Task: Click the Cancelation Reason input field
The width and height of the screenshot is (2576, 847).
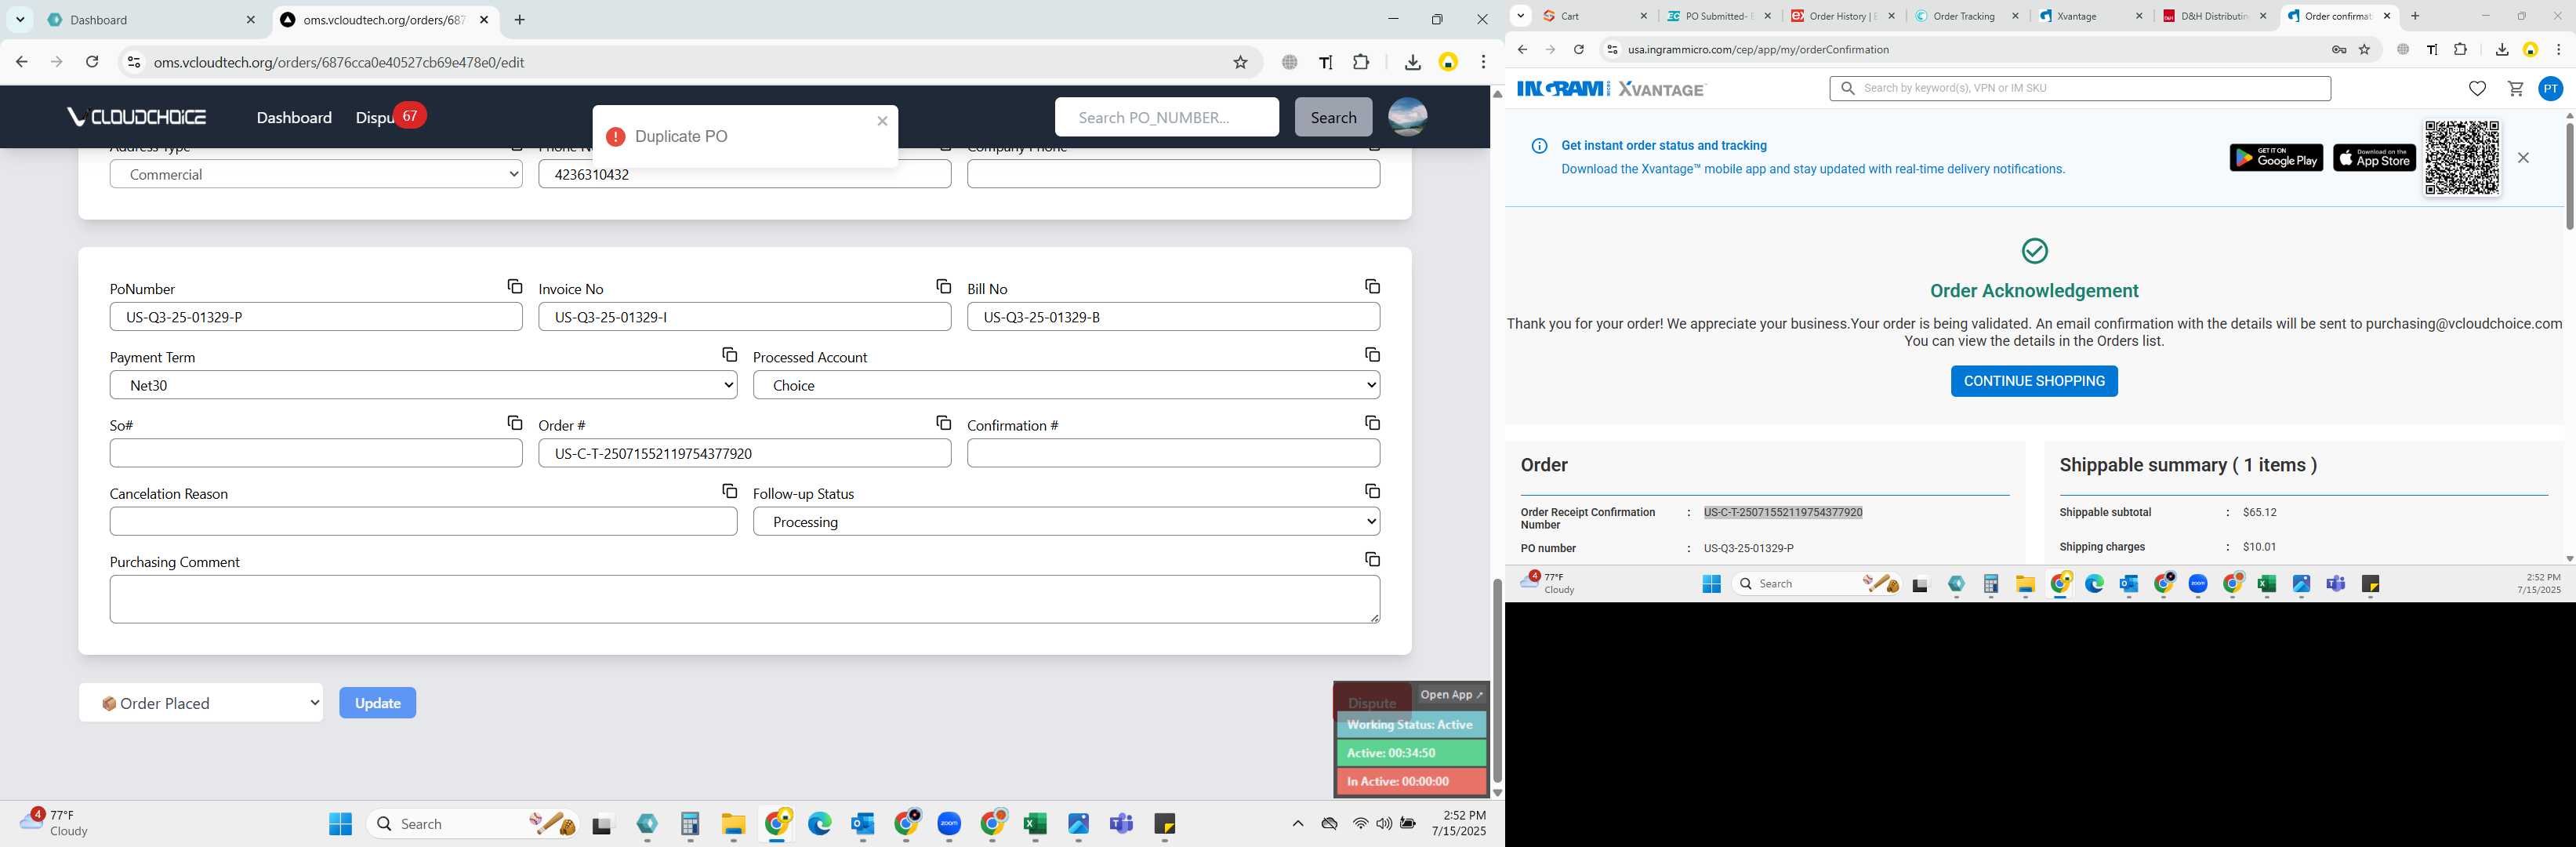Action: [423, 521]
